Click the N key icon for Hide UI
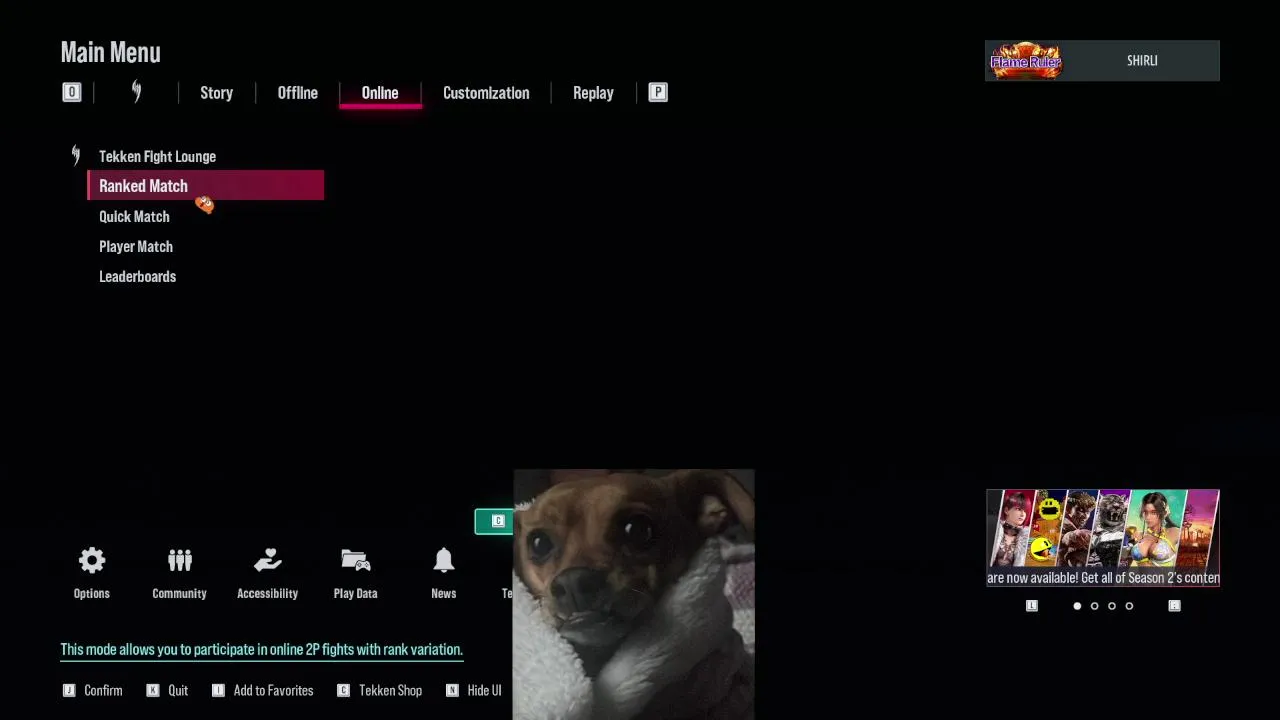This screenshot has height=720, width=1280. point(452,690)
